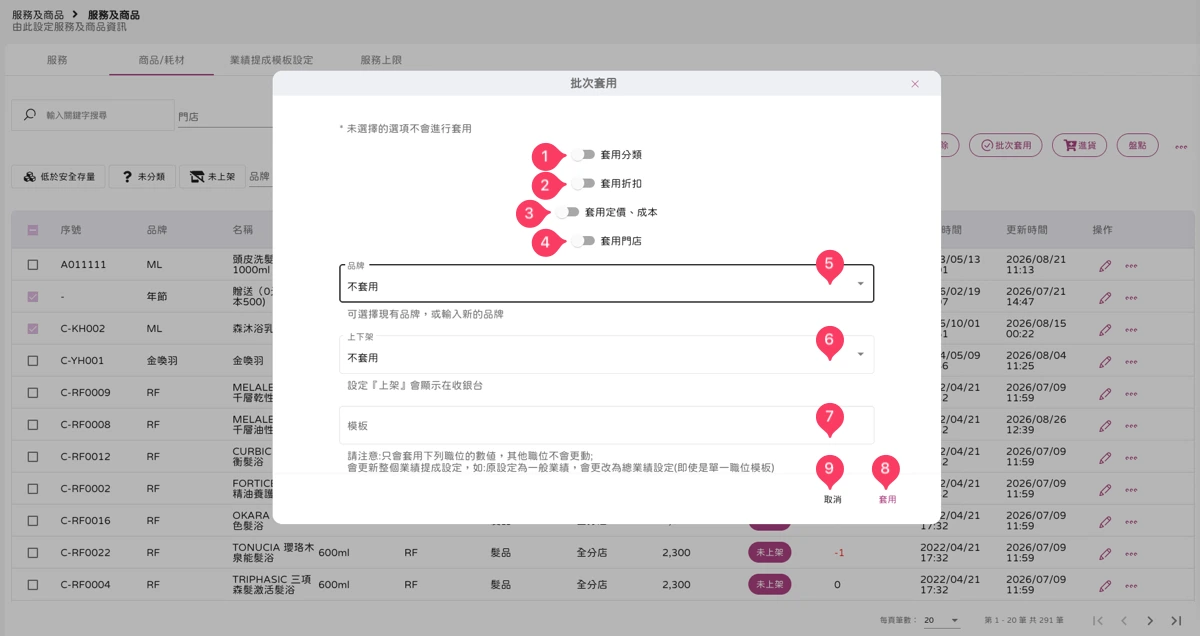Click the 進貨 purchase button
Screen dimensions: 1200x636
point(1079,145)
